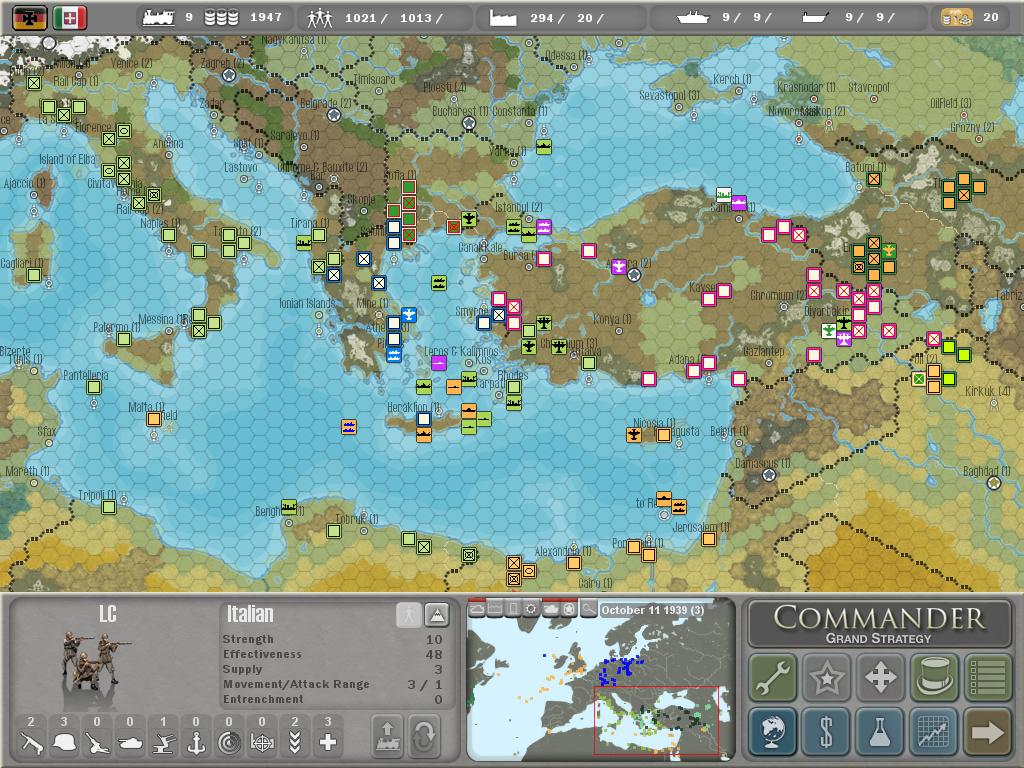
Task: End turn with the arrow button
Action: 987,732
